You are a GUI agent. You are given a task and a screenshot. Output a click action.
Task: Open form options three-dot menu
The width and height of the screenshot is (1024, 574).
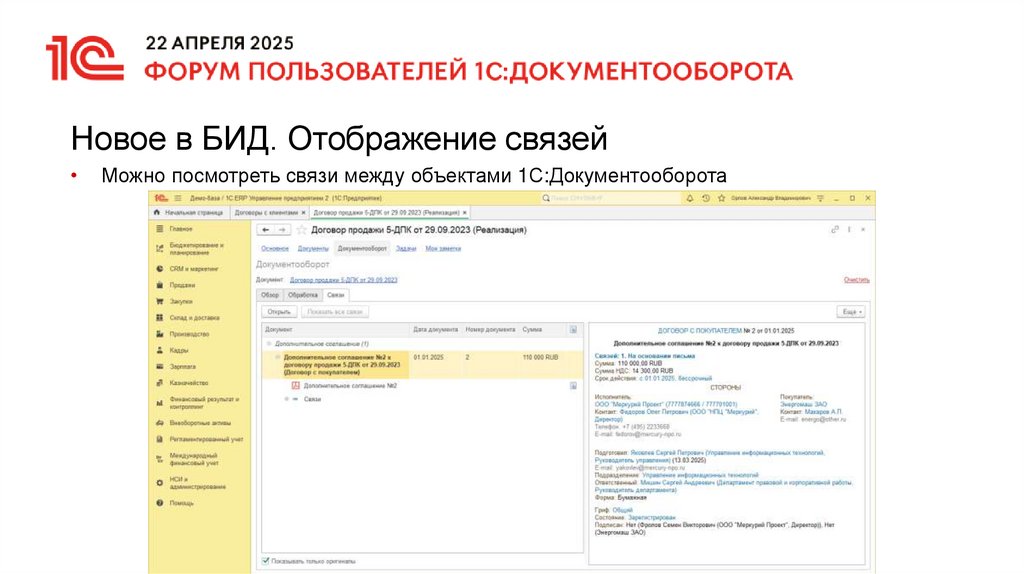pos(849,230)
